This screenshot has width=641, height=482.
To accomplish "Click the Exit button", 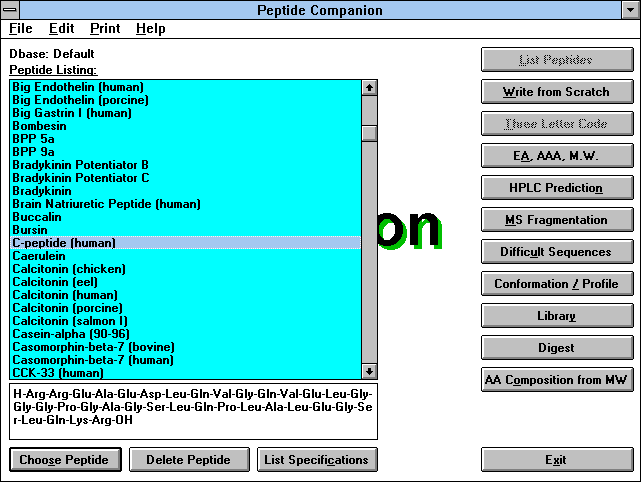I will [x=557, y=460].
